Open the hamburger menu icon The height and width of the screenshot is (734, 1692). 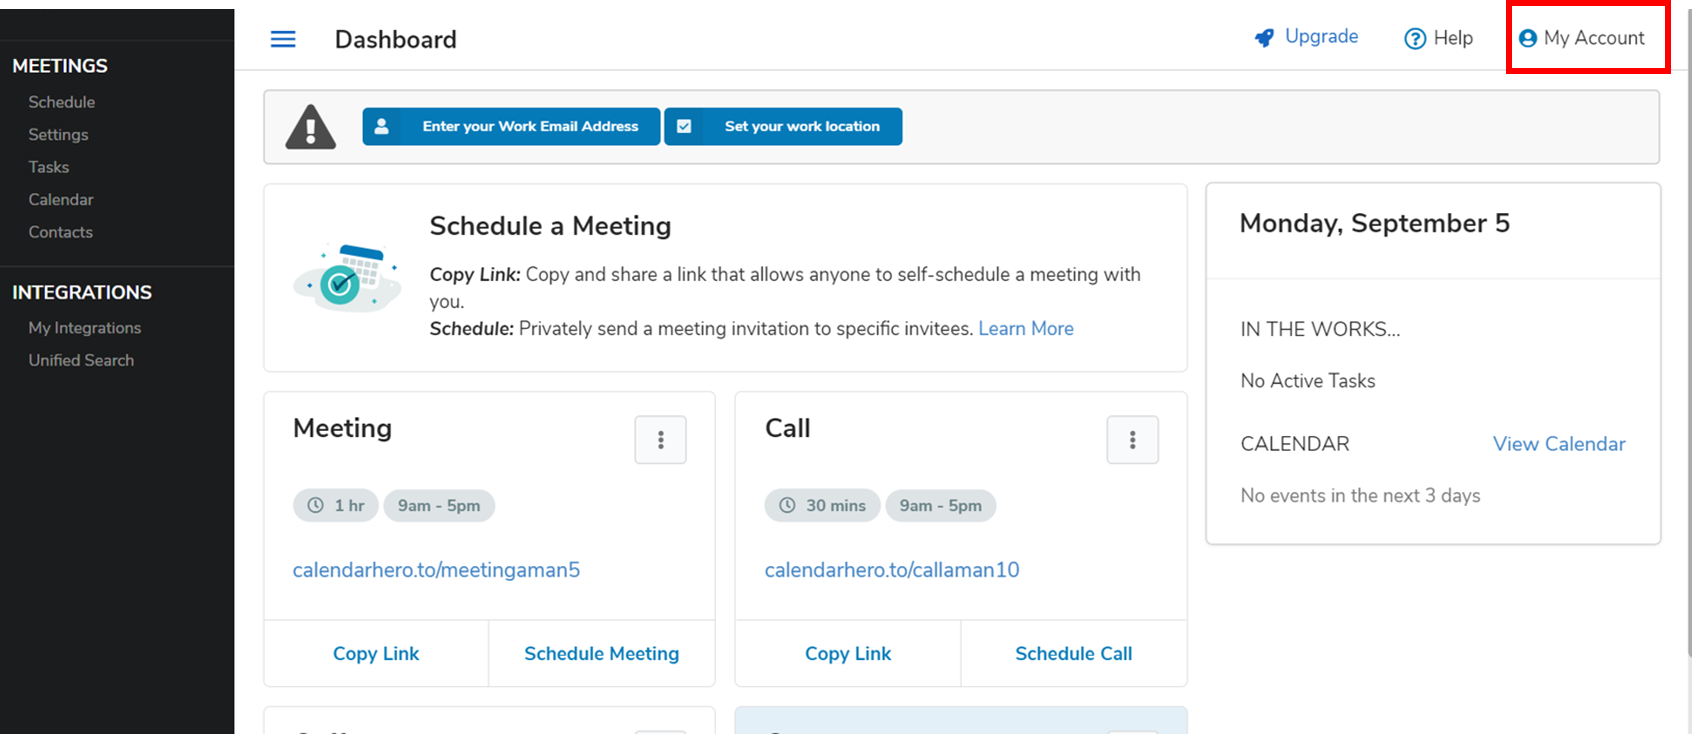coord(283,39)
